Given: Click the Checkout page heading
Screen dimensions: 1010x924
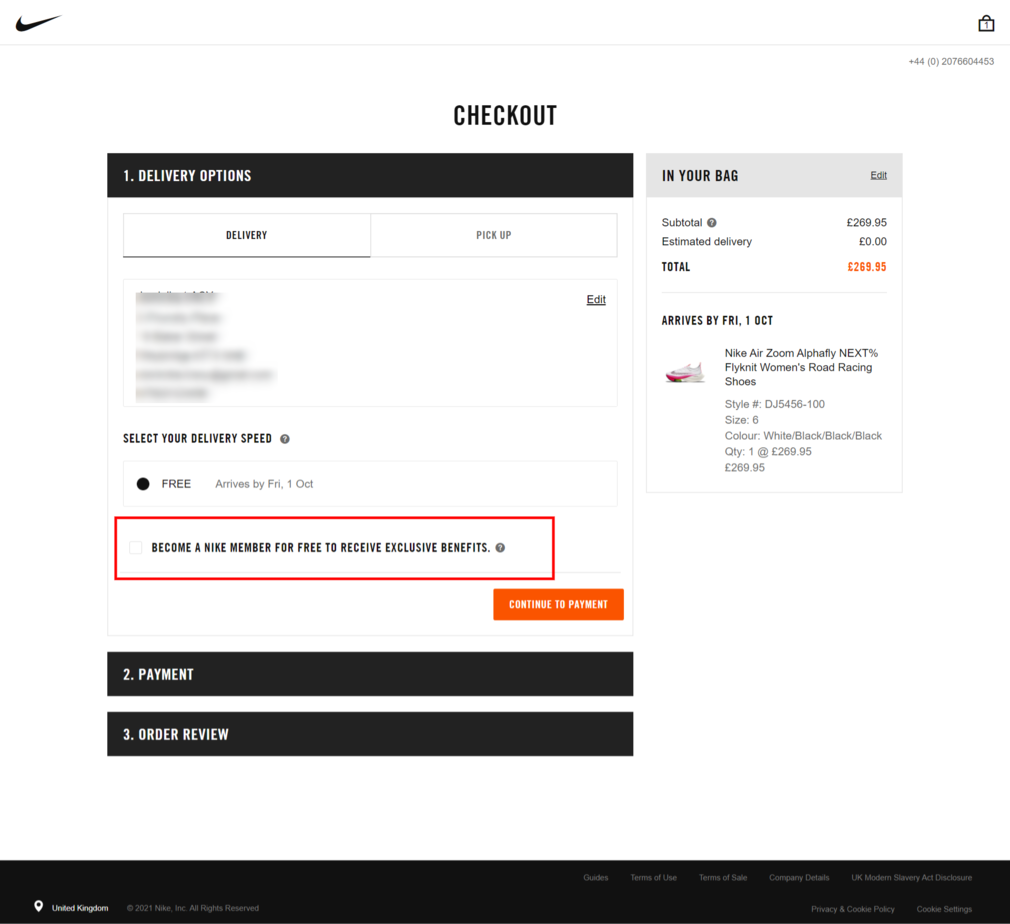Looking at the screenshot, I should point(505,116).
